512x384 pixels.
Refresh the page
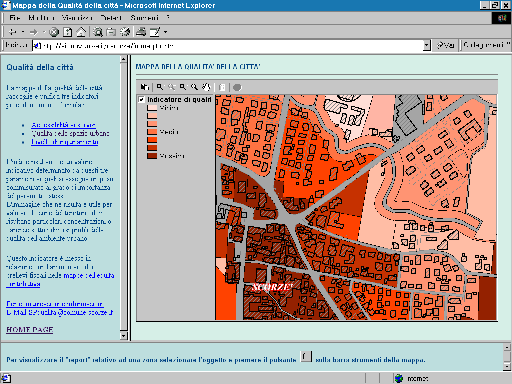(68, 32)
